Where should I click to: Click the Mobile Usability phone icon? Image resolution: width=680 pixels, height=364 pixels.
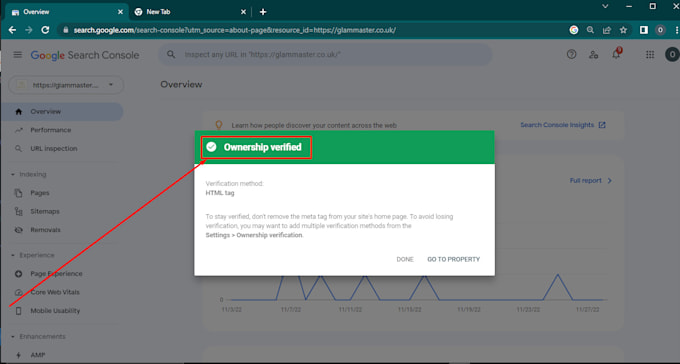pyautogui.click(x=18, y=311)
